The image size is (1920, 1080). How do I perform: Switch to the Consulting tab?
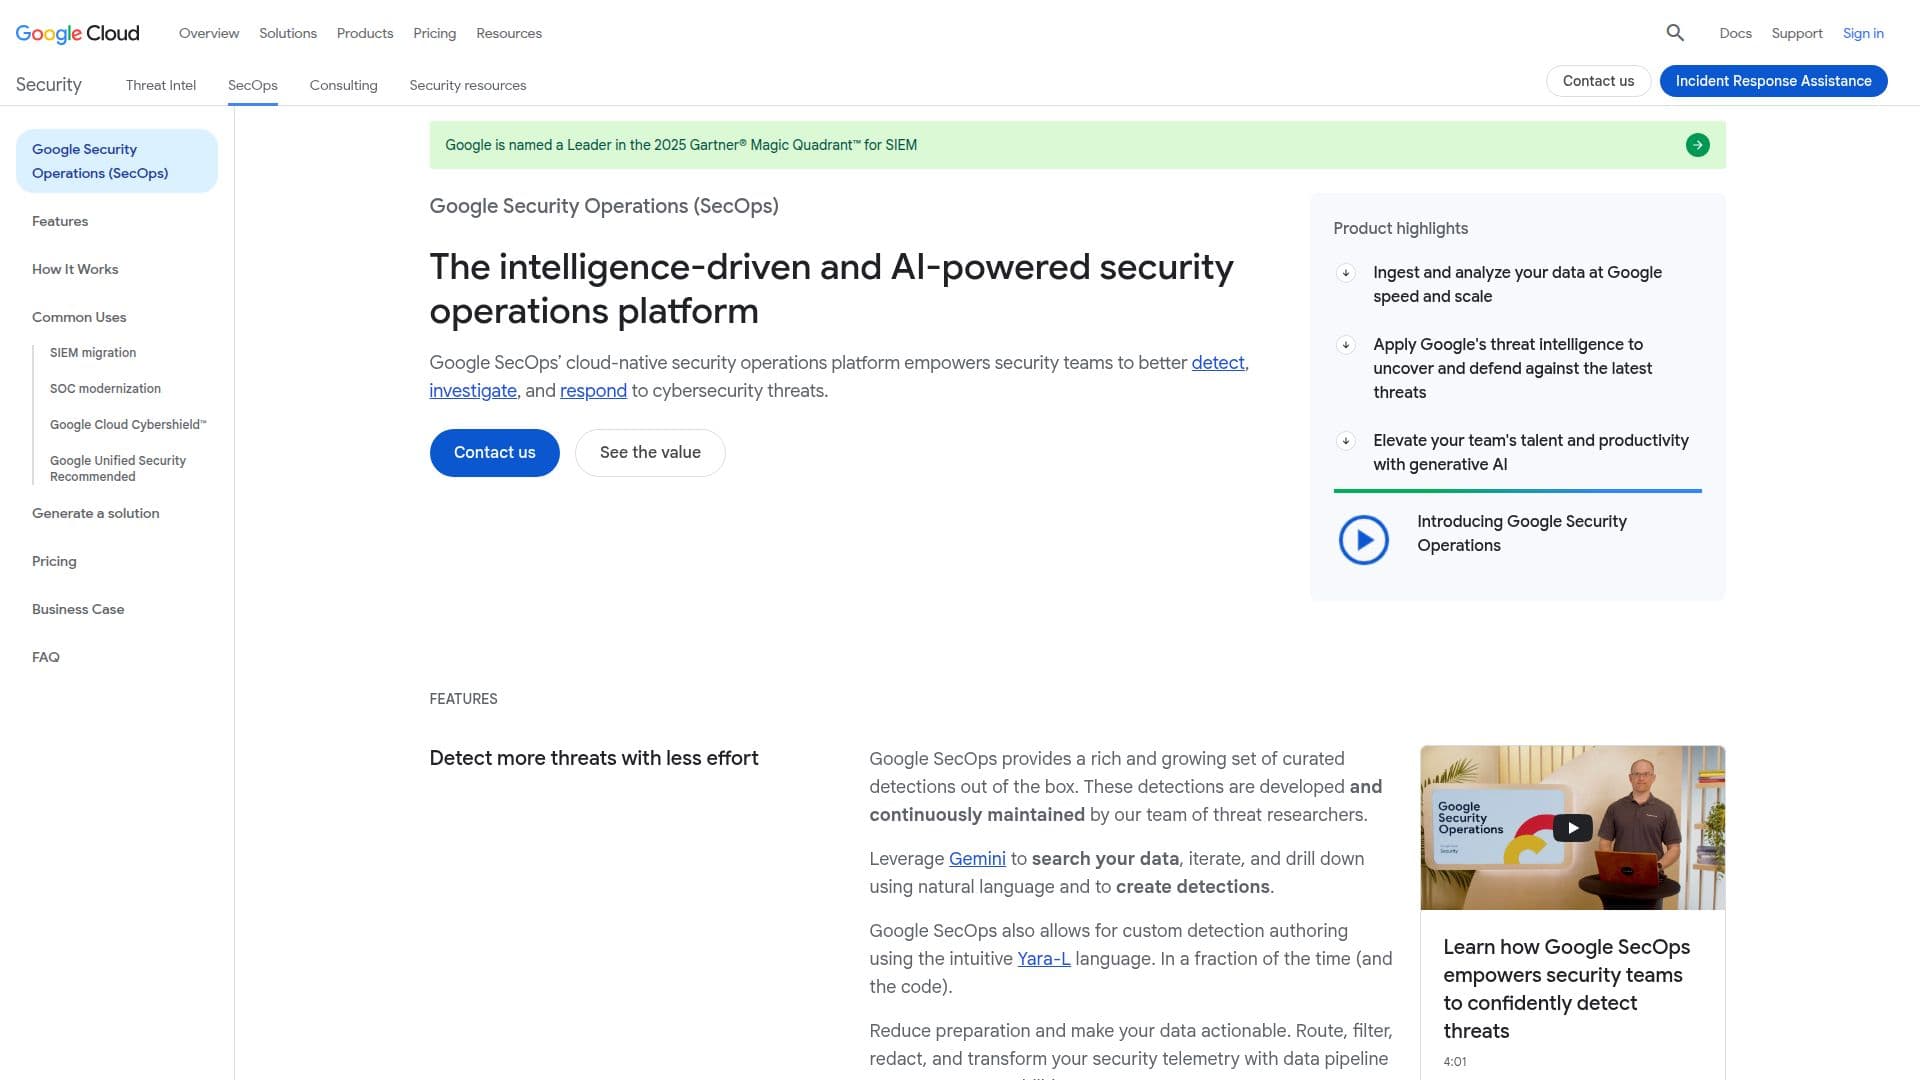tap(343, 85)
